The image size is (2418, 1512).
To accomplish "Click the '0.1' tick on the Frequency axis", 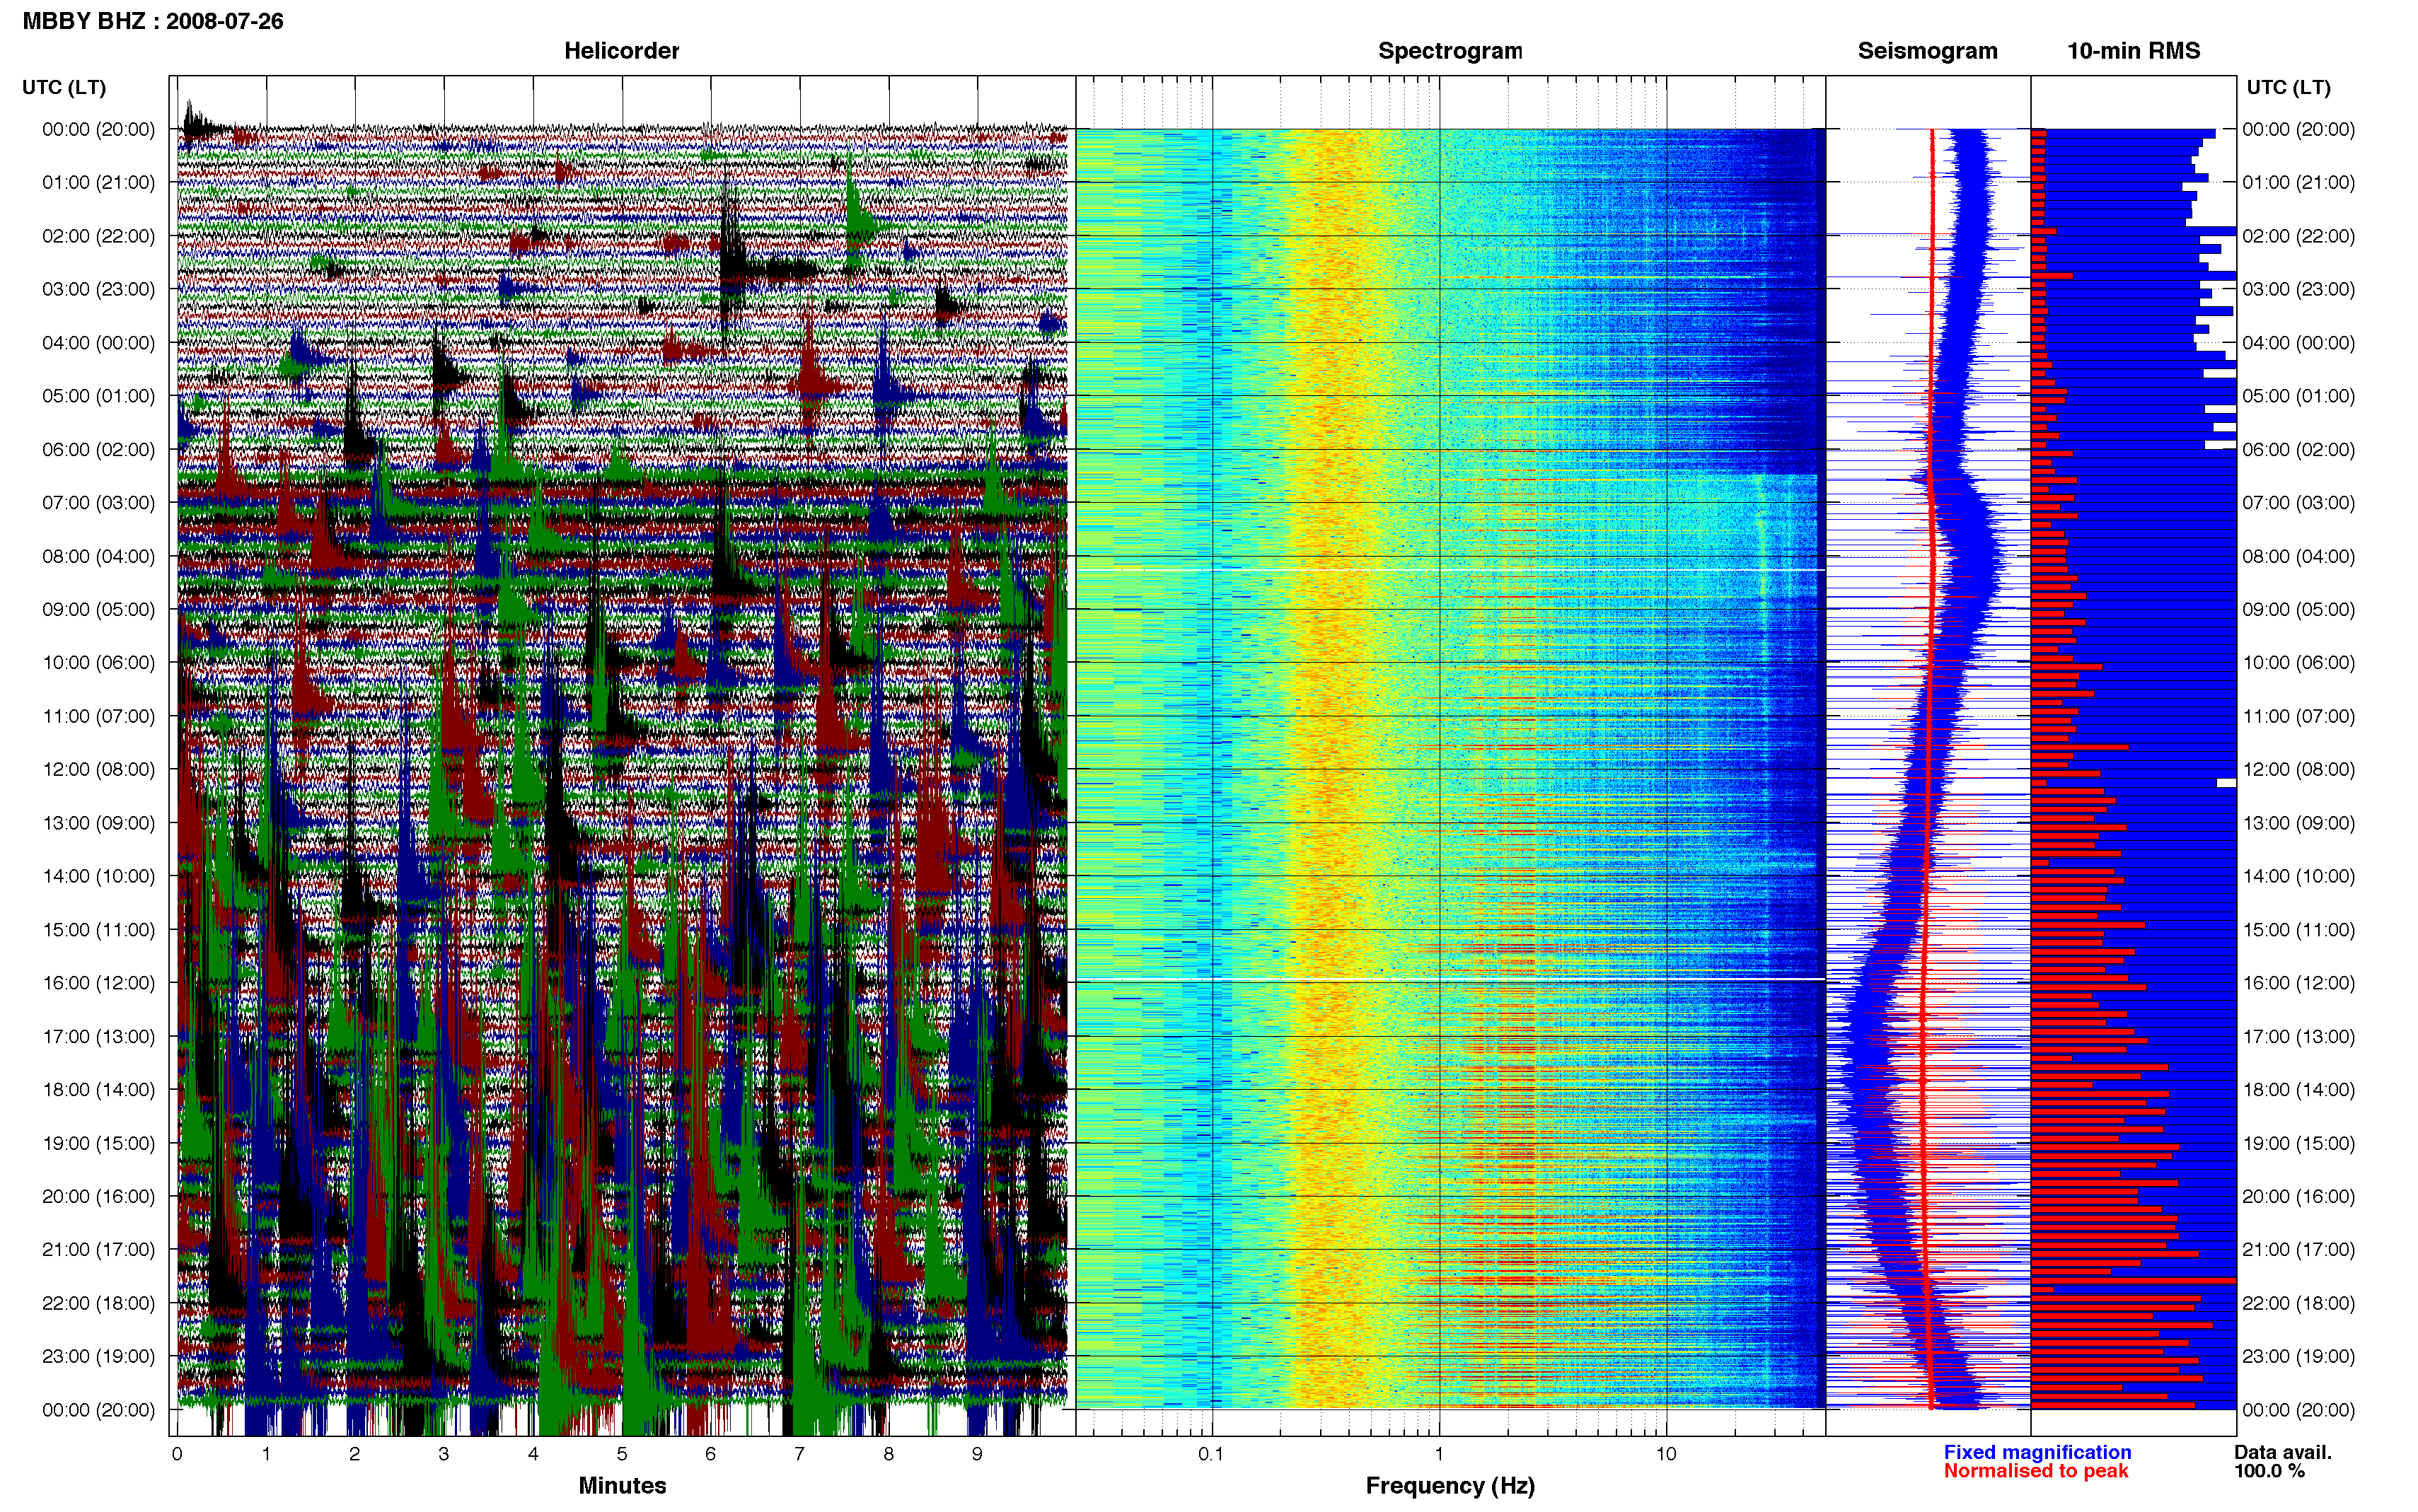I will point(1211,1454).
